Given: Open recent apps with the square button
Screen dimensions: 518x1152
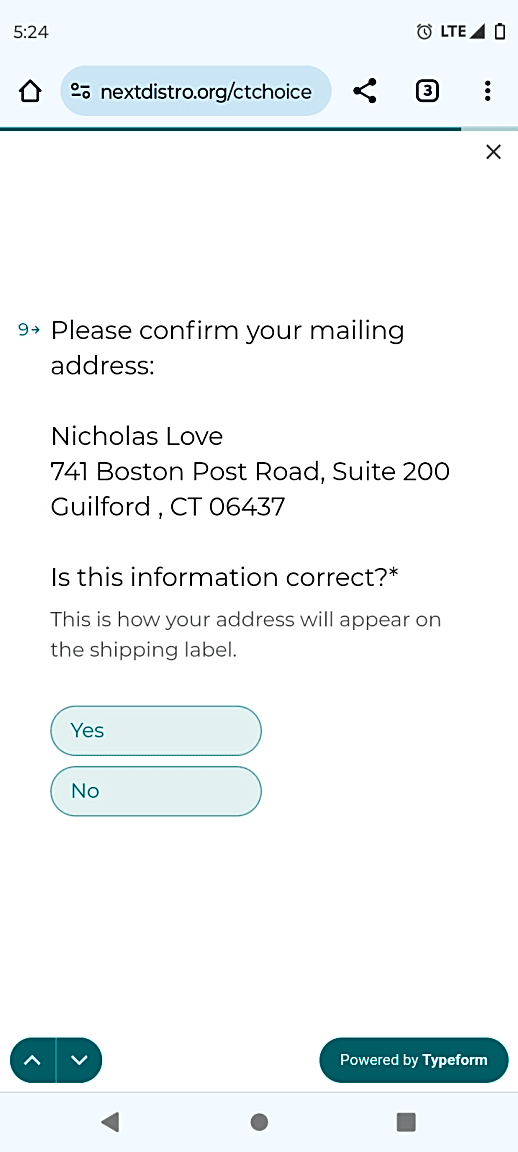Looking at the screenshot, I should 406,1121.
